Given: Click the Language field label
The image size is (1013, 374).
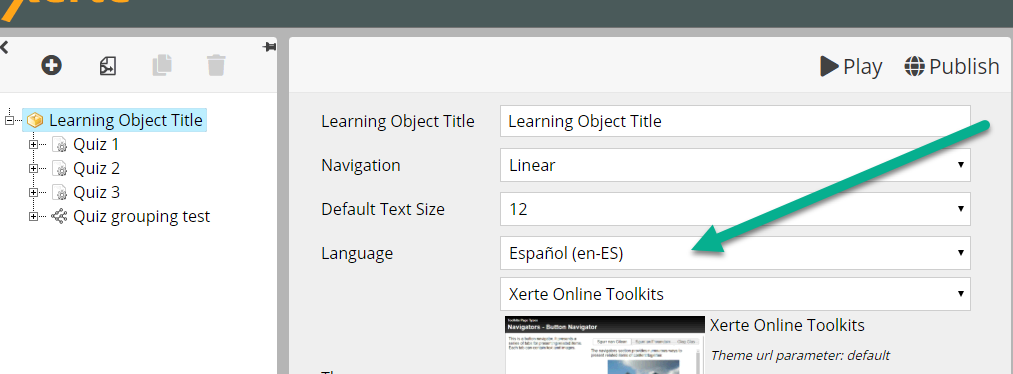Looking at the screenshot, I should click(x=357, y=253).
